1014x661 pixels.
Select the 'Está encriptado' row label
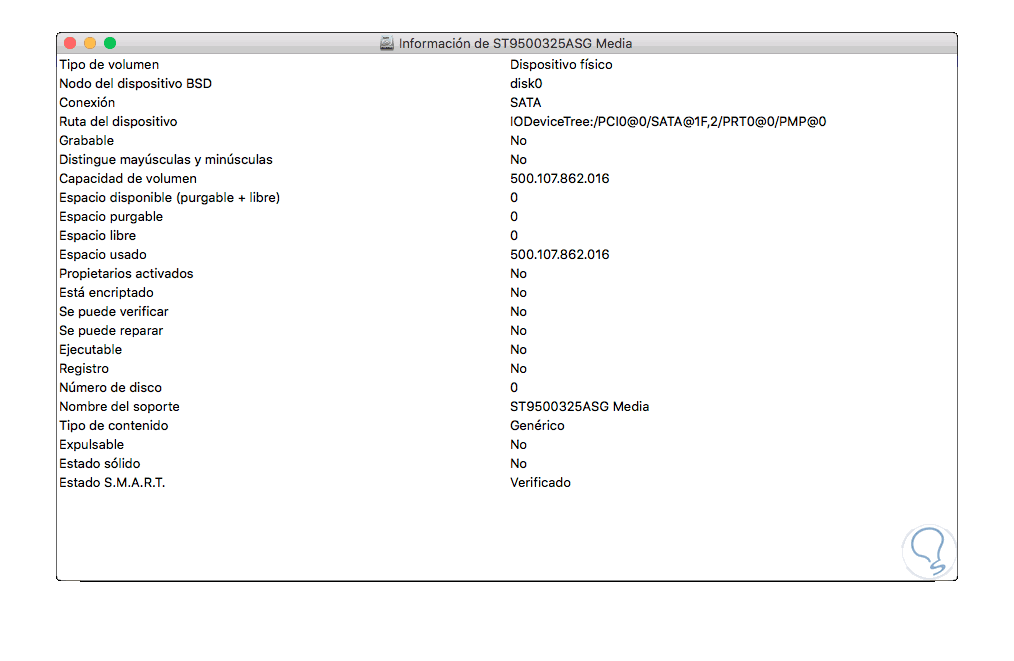[x=106, y=292]
